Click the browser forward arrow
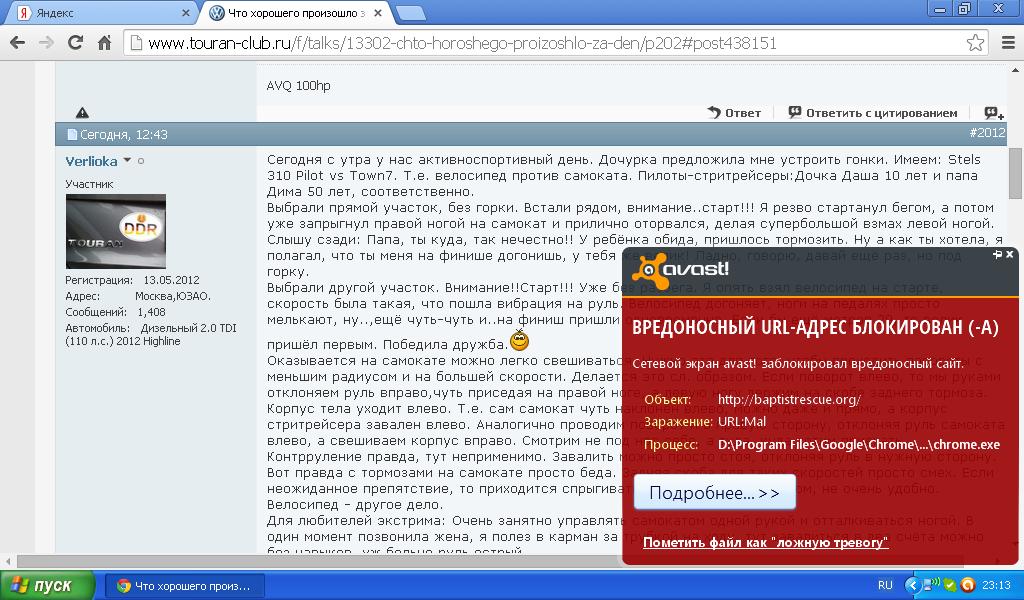 [46, 43]
